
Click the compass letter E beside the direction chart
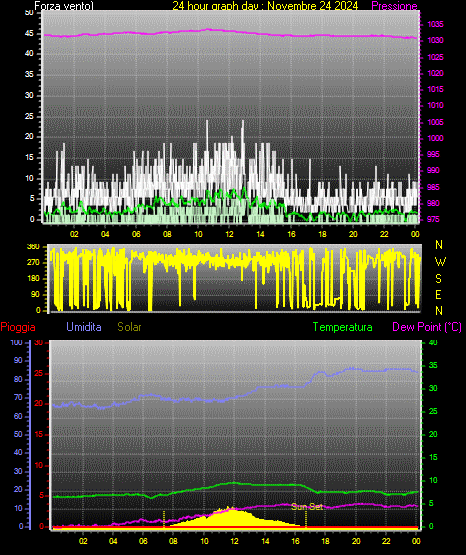click(x=438, y=295)
